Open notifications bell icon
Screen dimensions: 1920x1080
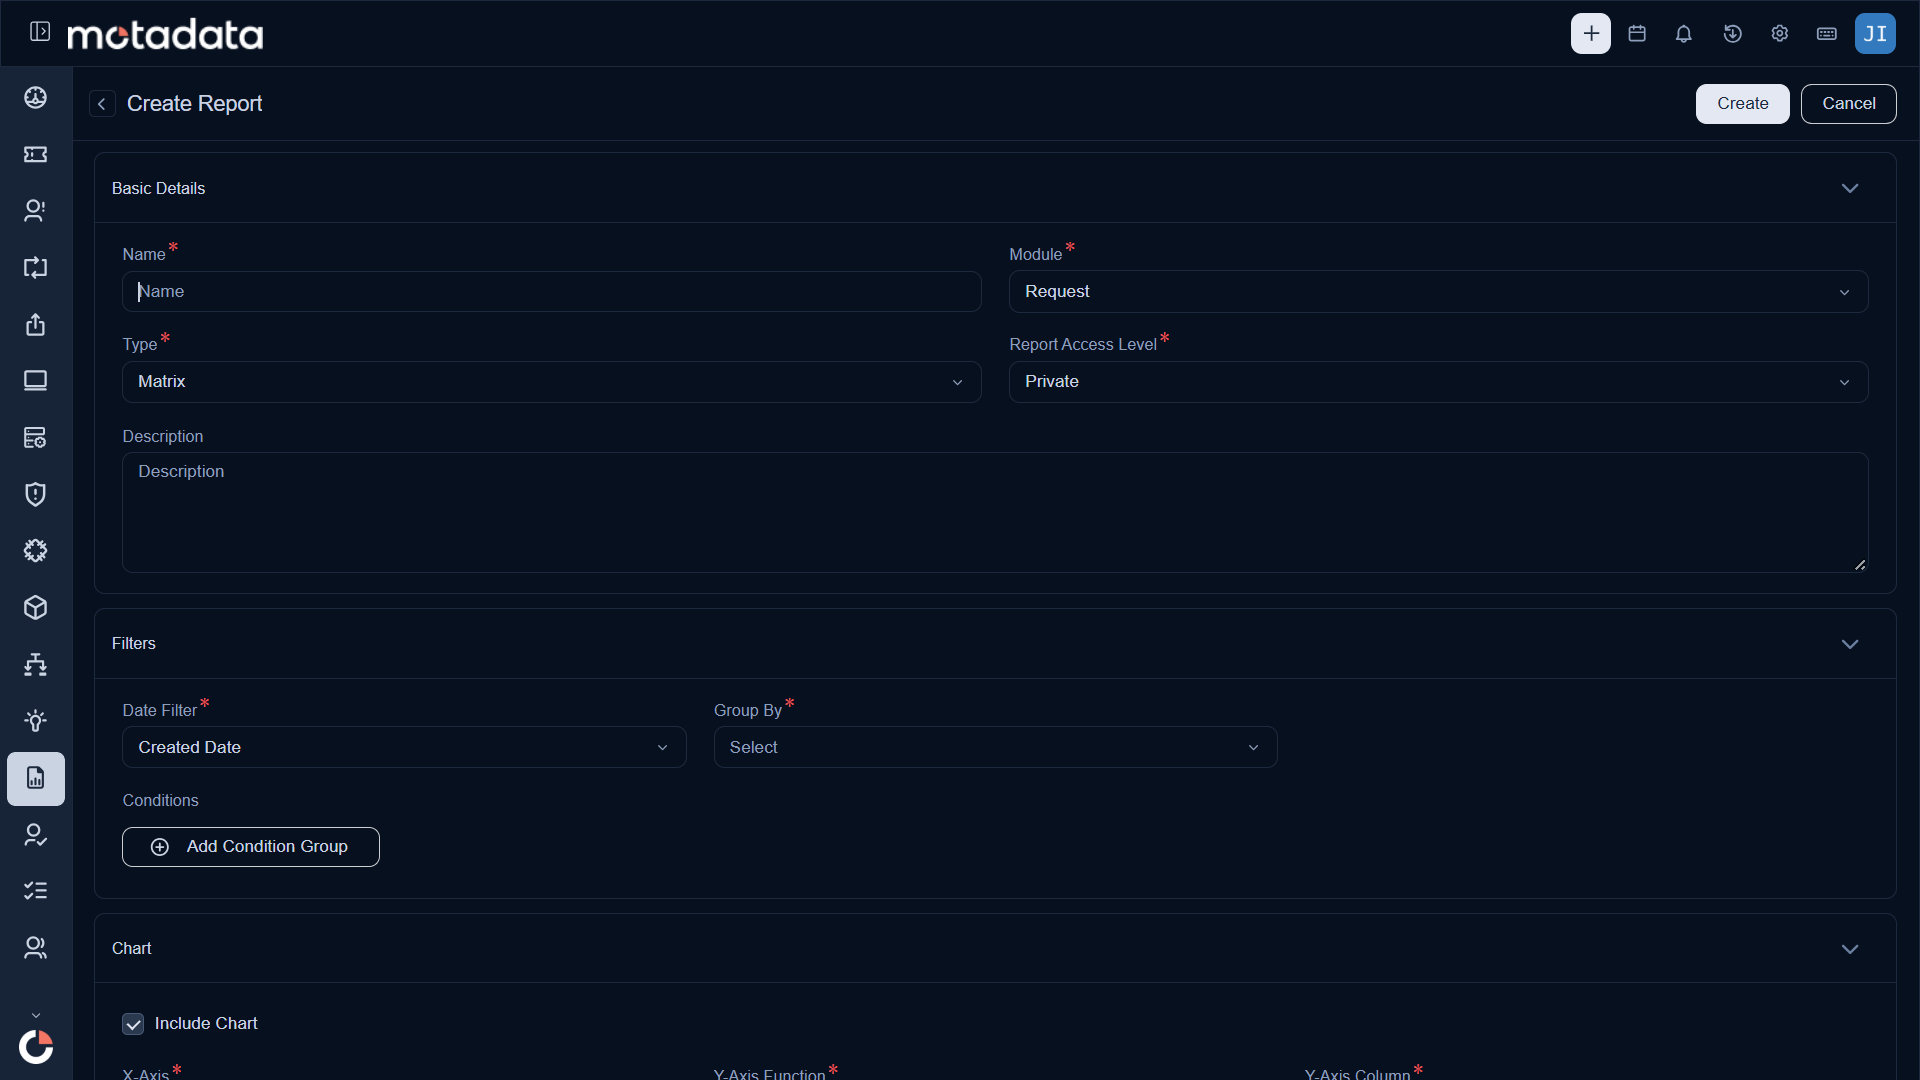tap(1684, 34)
